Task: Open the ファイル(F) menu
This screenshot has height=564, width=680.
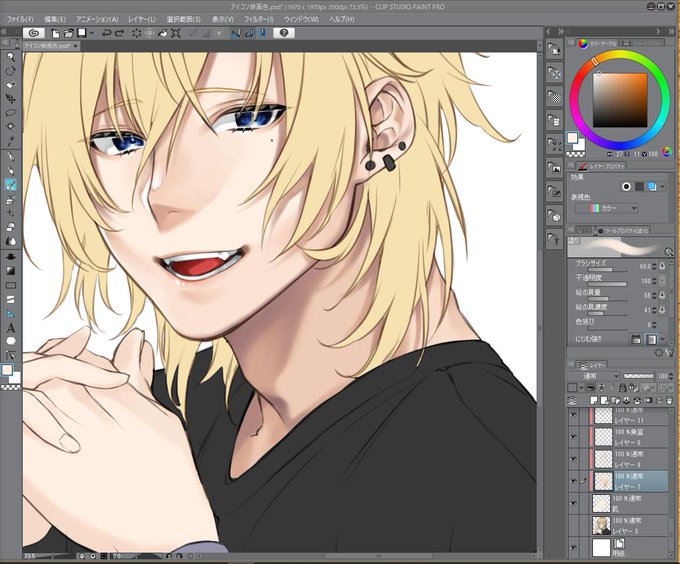Action: click(20, 20)
